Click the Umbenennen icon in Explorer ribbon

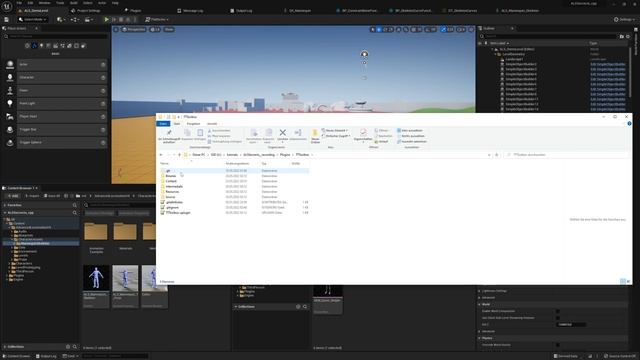[298, 132]
